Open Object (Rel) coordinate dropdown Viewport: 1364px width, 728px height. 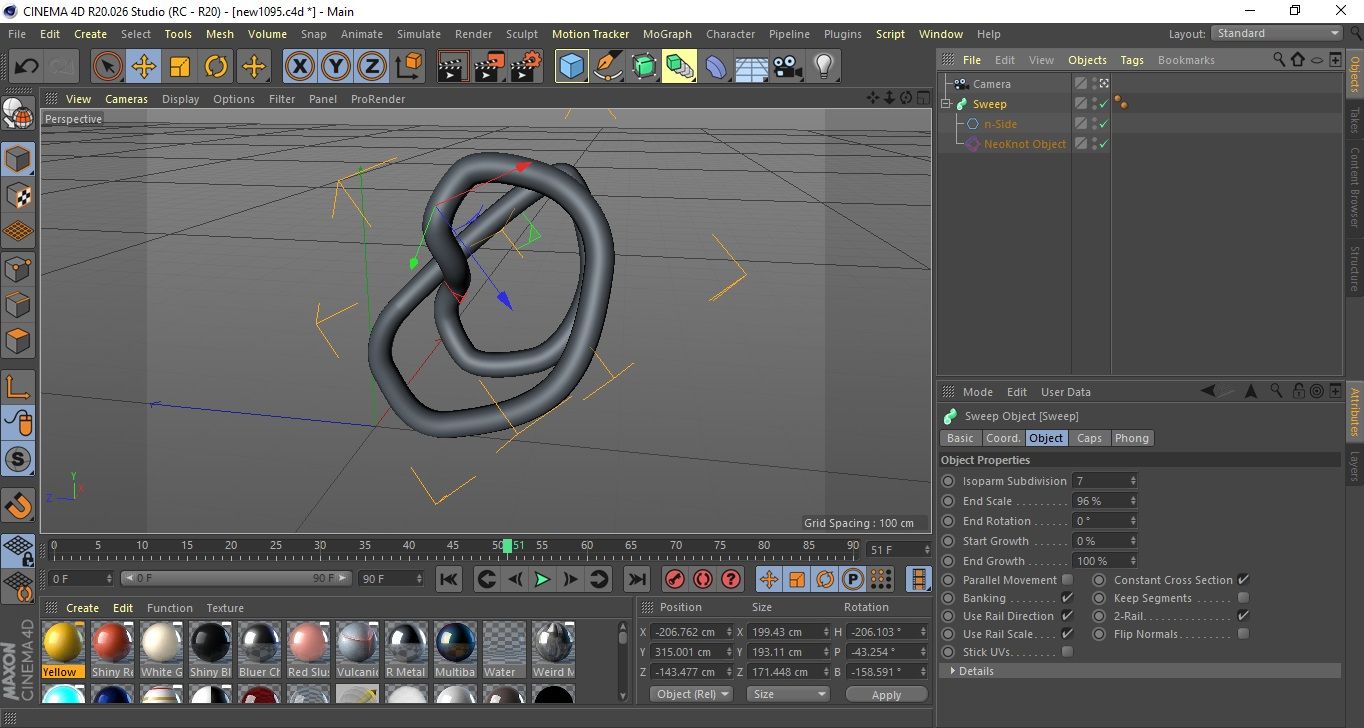click(691, 694)
